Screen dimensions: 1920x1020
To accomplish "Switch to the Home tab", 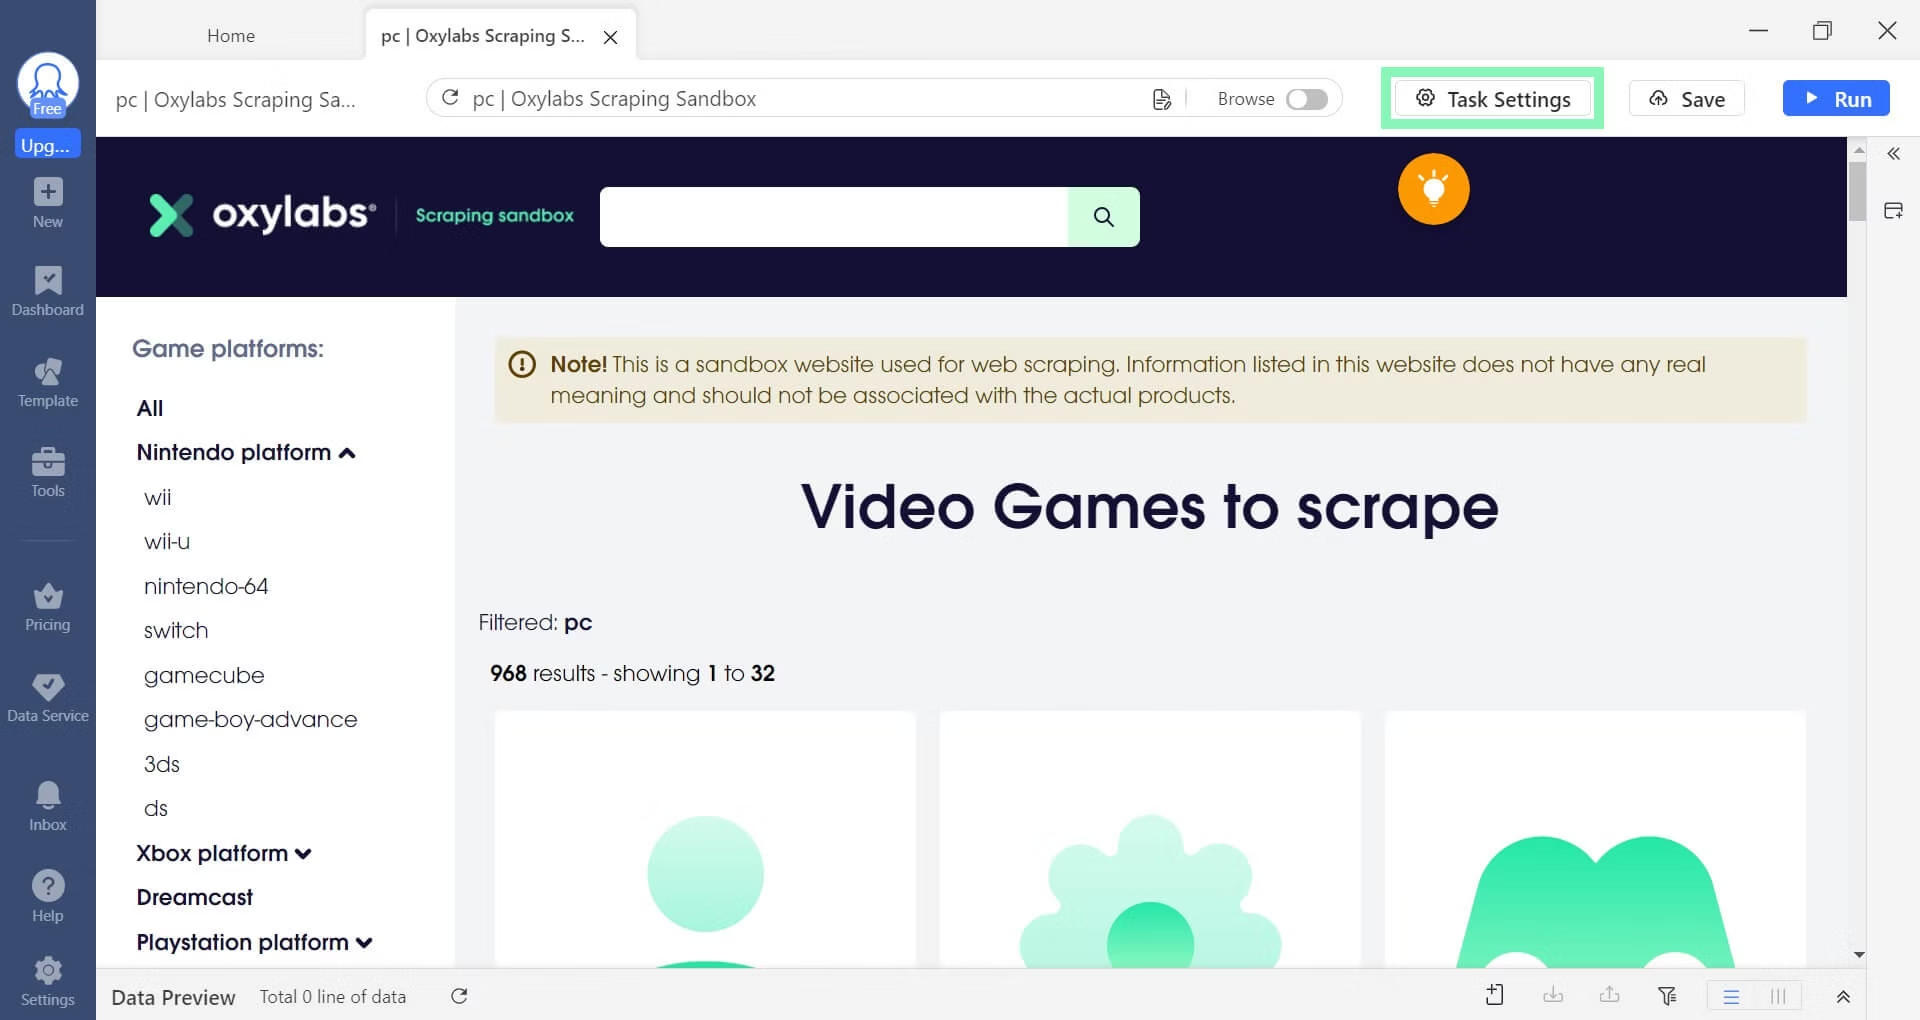I will (231, 36).
